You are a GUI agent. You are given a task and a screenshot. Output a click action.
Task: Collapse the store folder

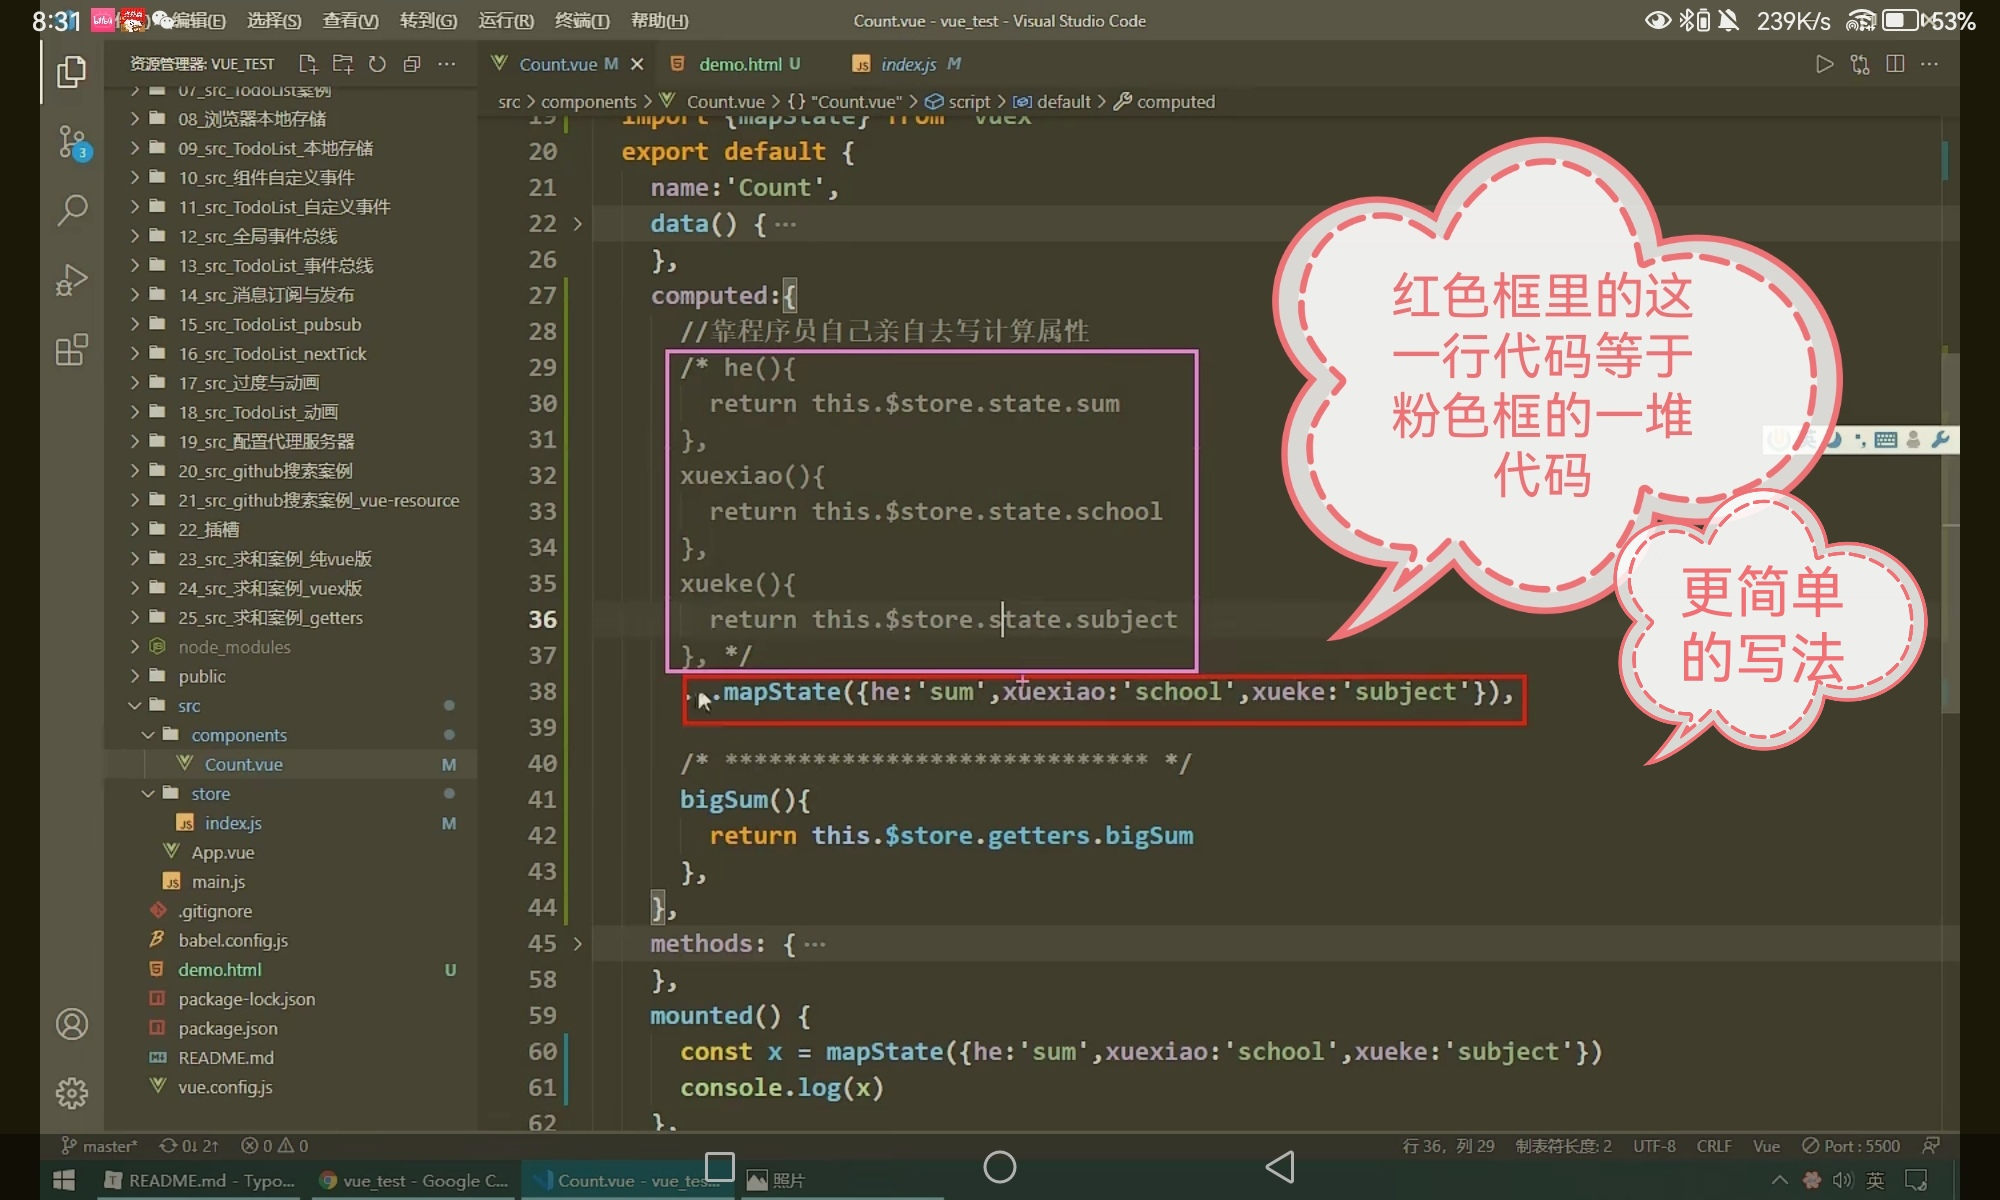click(210, 794)
